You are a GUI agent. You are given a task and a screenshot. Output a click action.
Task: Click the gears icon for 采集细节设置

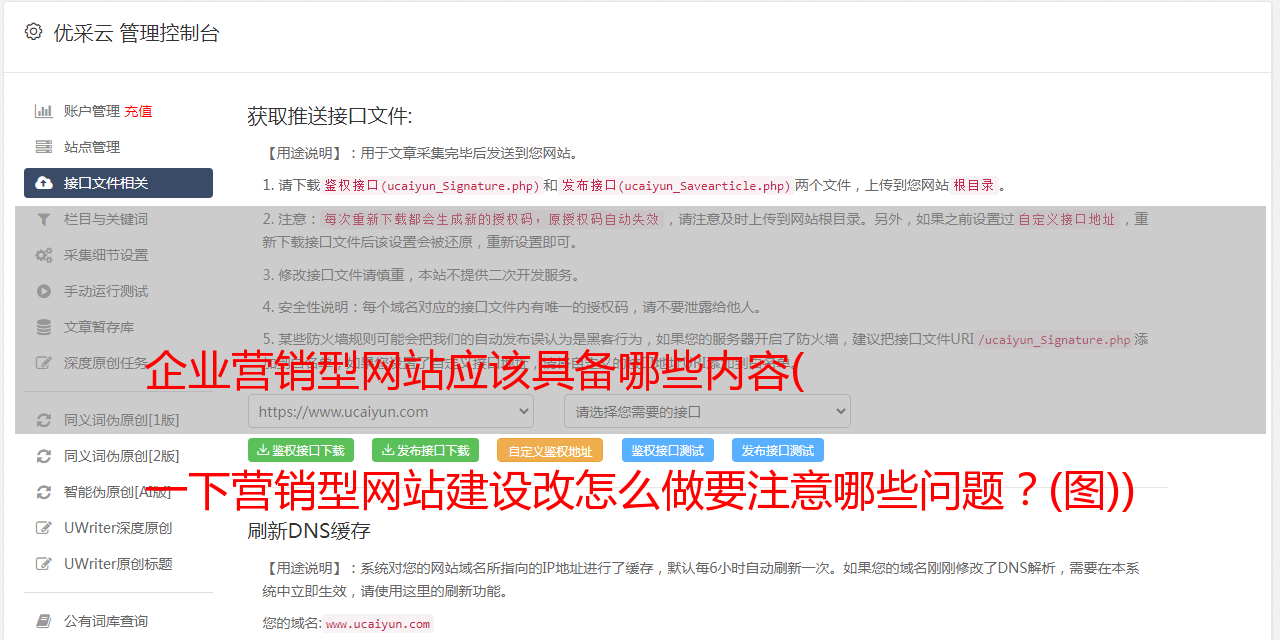pyautogui.click(x=44, y=255)
